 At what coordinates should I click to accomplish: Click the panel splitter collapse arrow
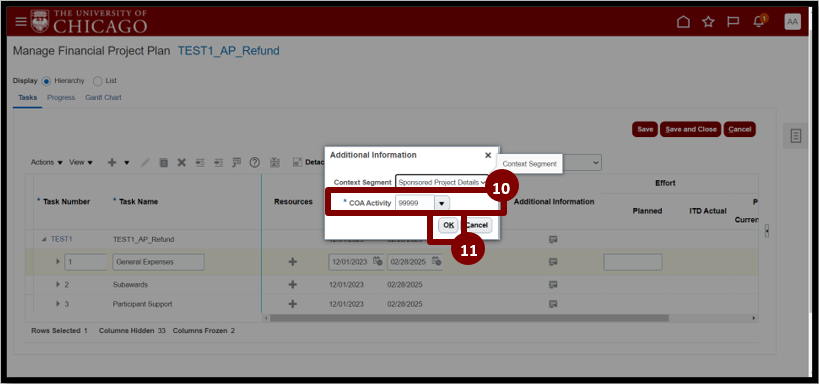766,230
